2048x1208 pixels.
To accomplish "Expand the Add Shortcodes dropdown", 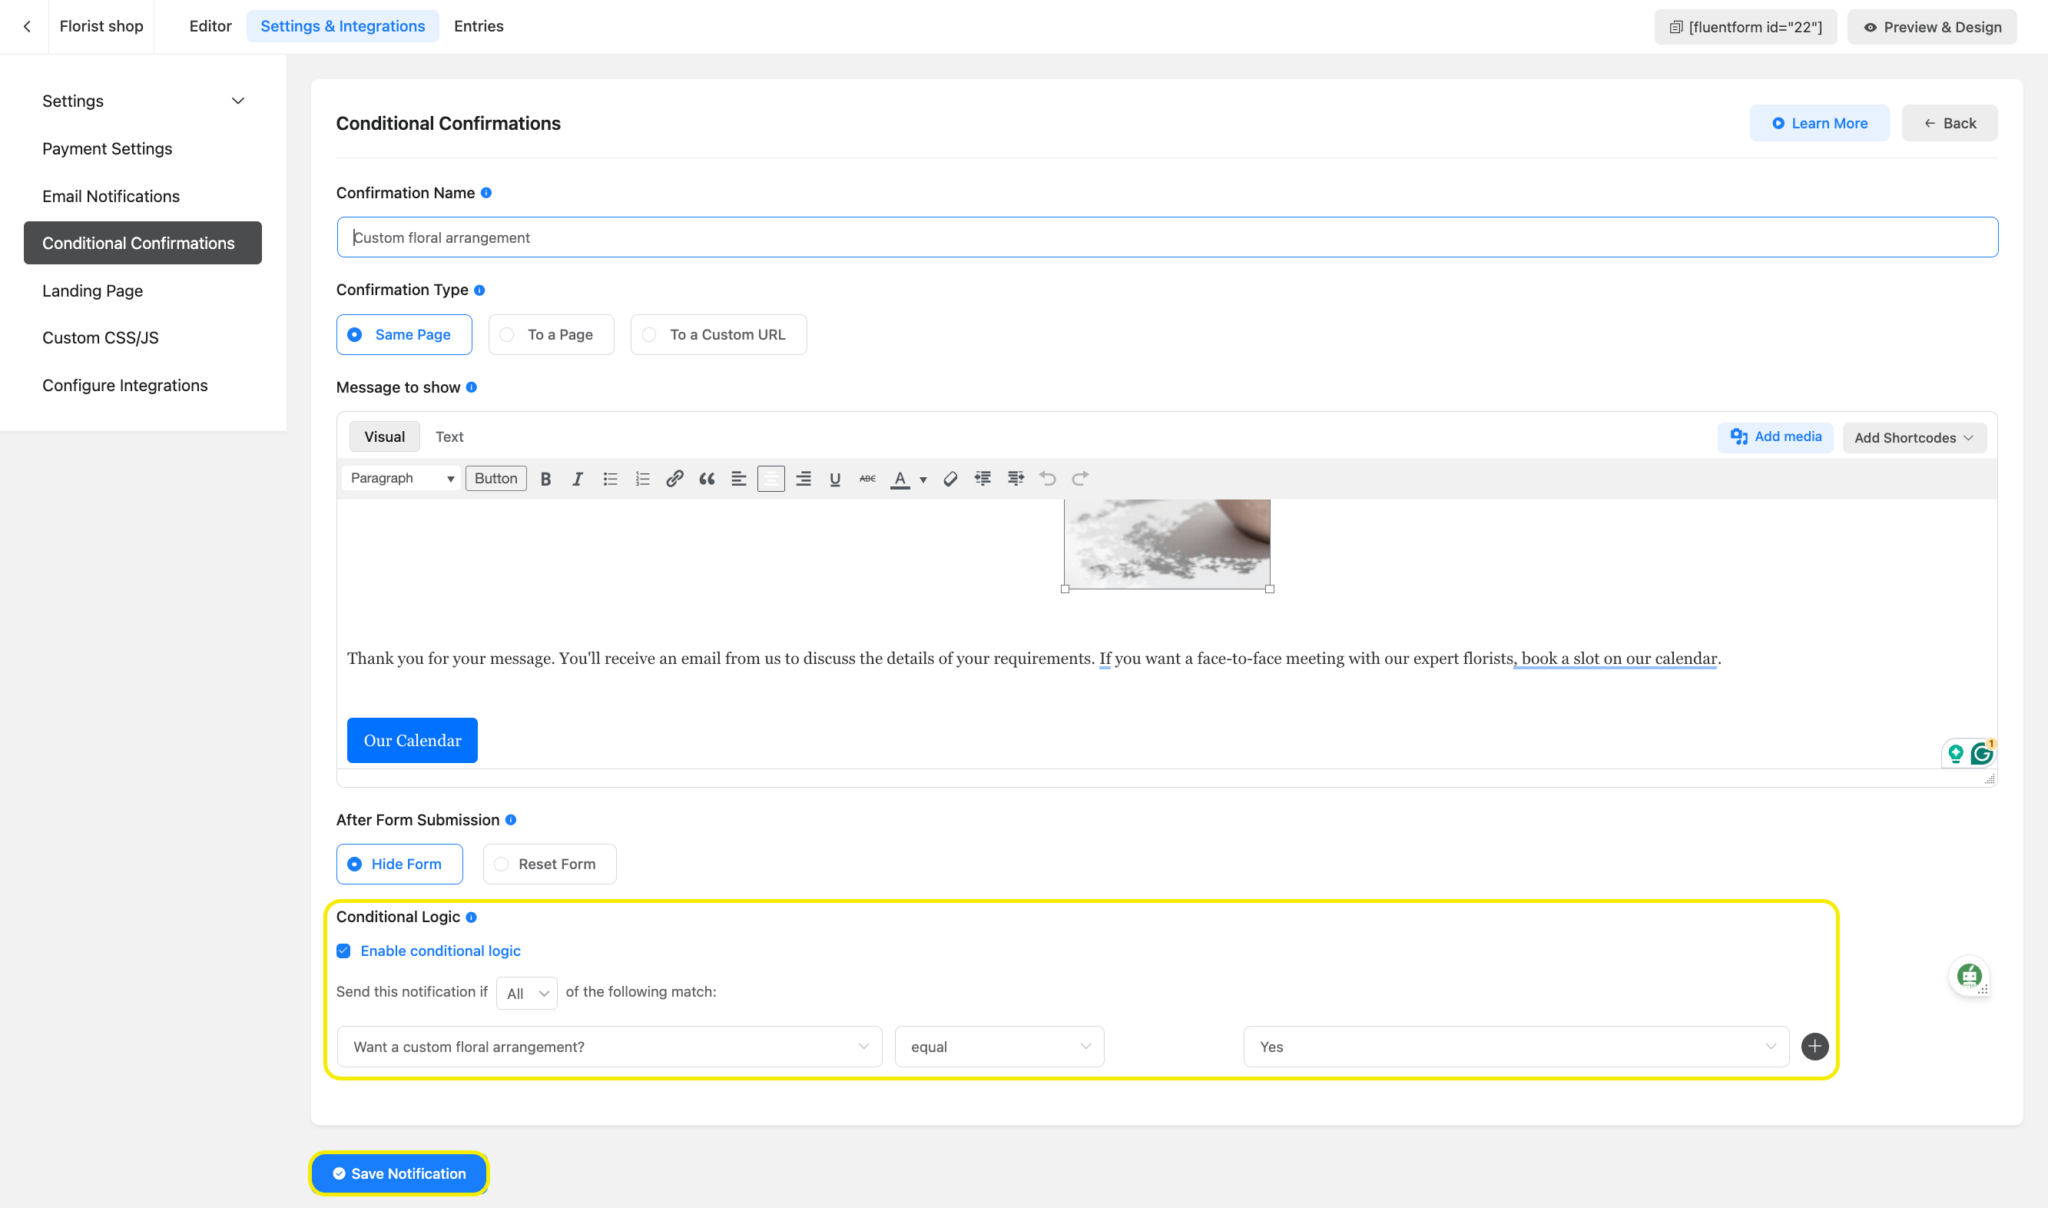I will [x=1913, y=438].
